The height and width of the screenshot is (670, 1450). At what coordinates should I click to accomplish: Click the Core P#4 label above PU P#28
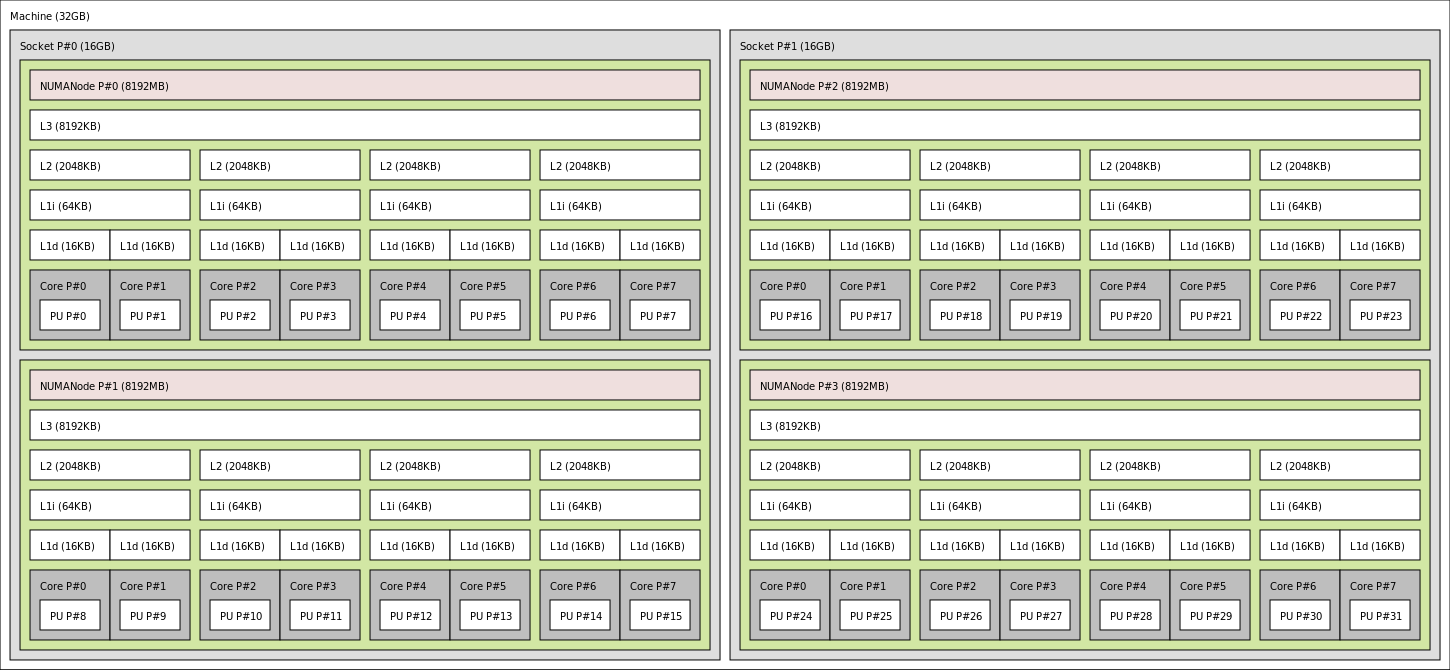click(x=1123, y=586)
